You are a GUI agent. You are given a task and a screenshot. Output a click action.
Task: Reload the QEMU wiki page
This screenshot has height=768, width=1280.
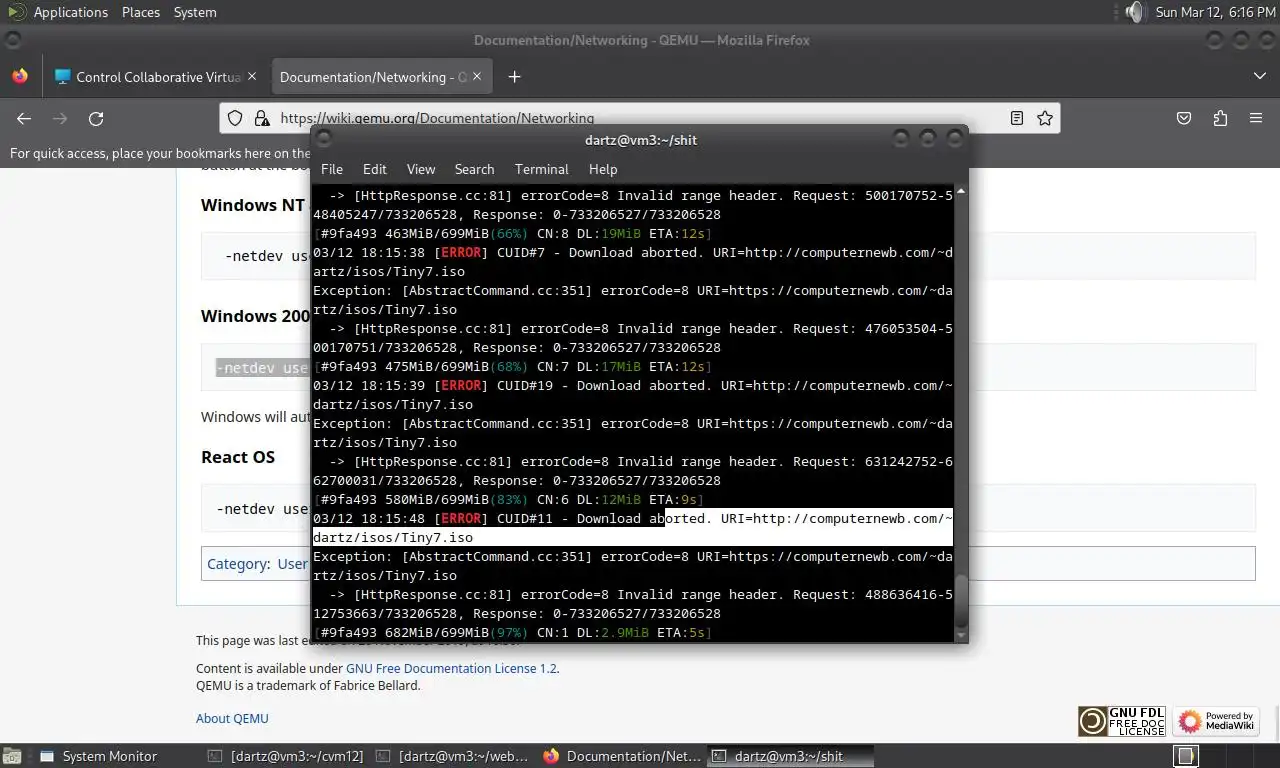pyautogui.click(x=96, y=118)
